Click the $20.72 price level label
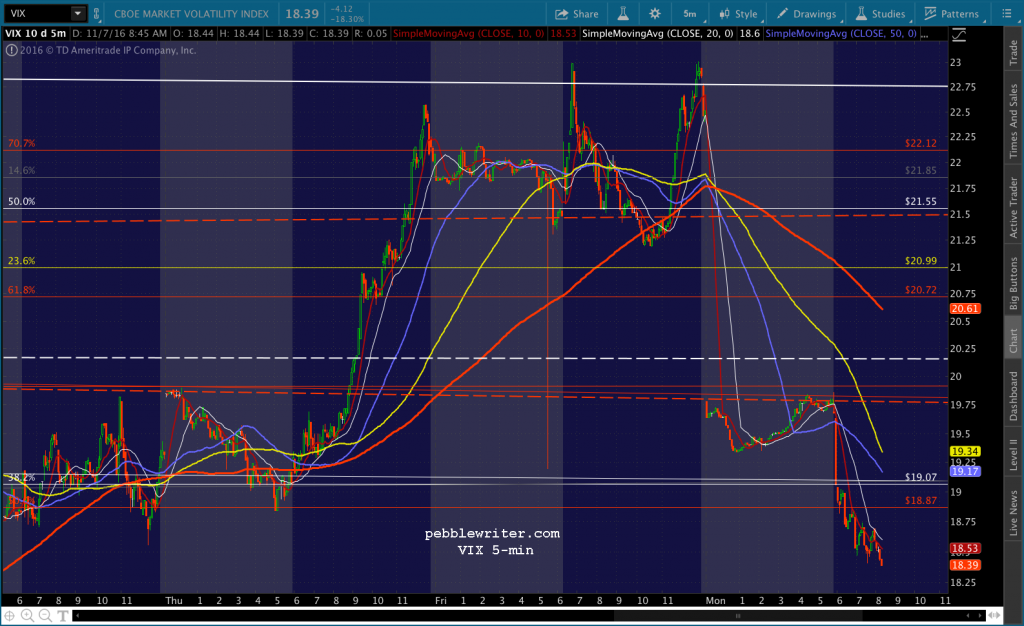Viewport: 1024px width, 626px height. click(921, 290)
